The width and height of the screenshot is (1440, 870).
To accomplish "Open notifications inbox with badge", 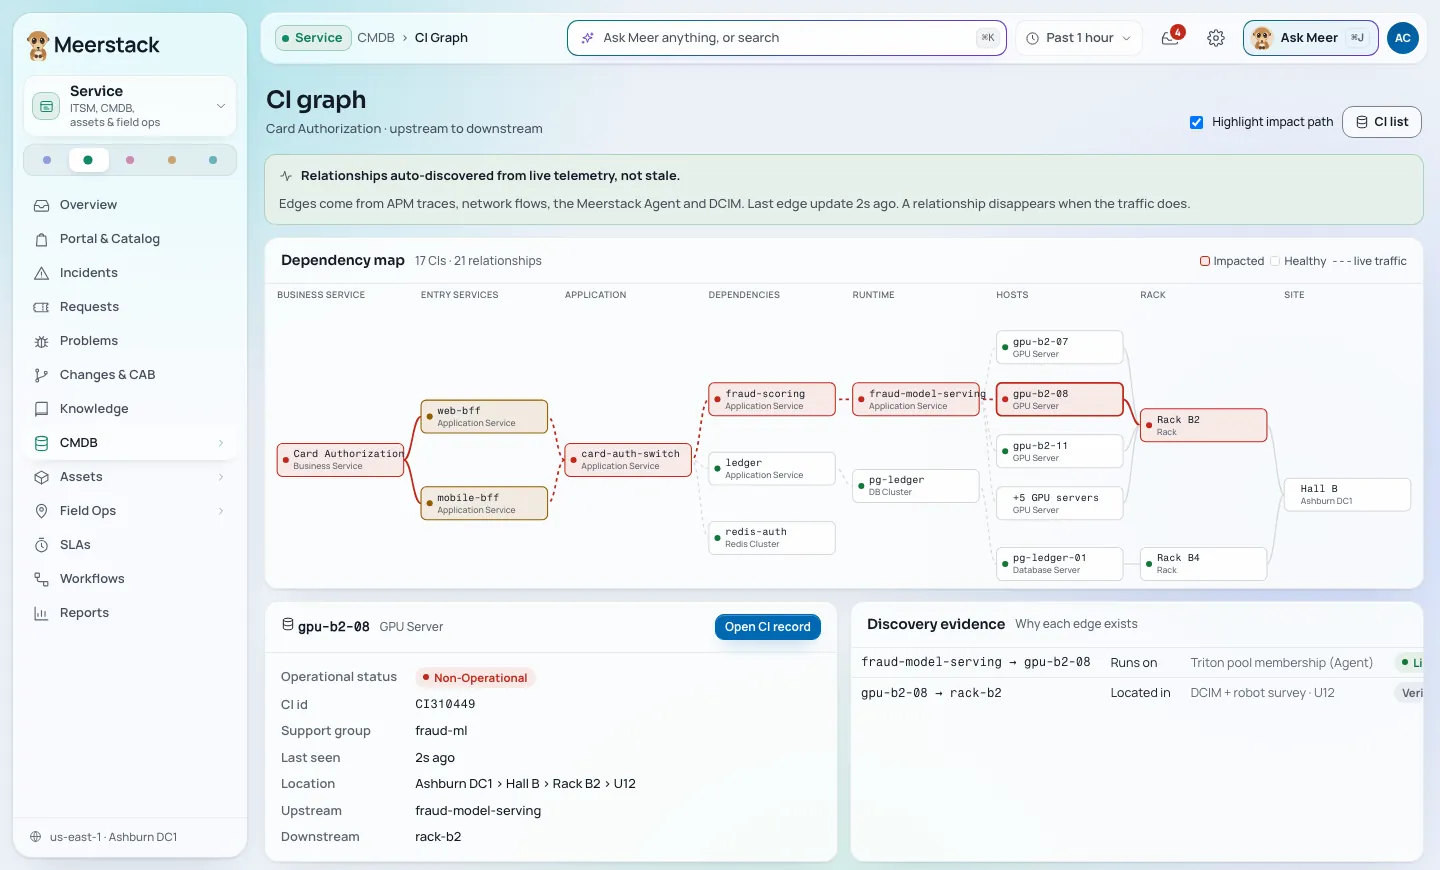I will click(x=1171, y=38).
